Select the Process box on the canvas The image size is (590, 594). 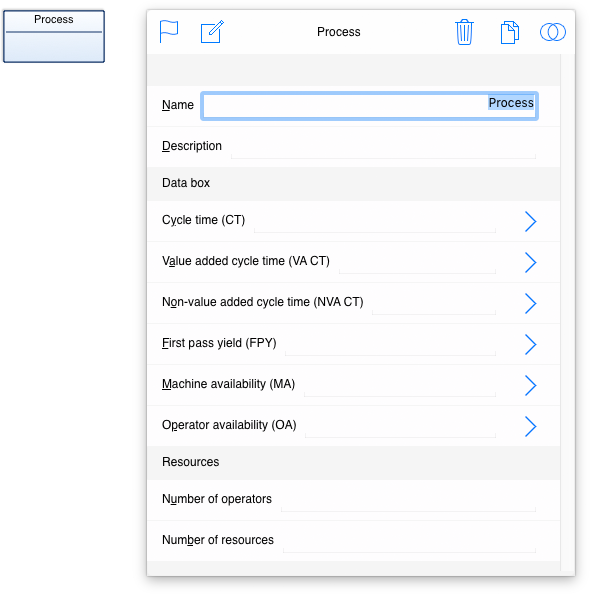point(54,36)
